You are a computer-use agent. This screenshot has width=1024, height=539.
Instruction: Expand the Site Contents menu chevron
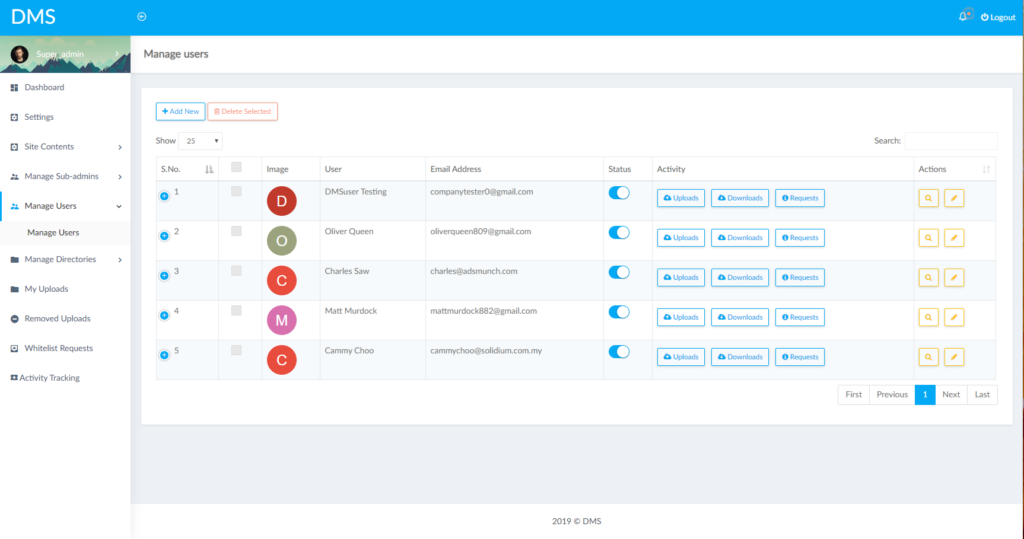[x=120, y=148]
